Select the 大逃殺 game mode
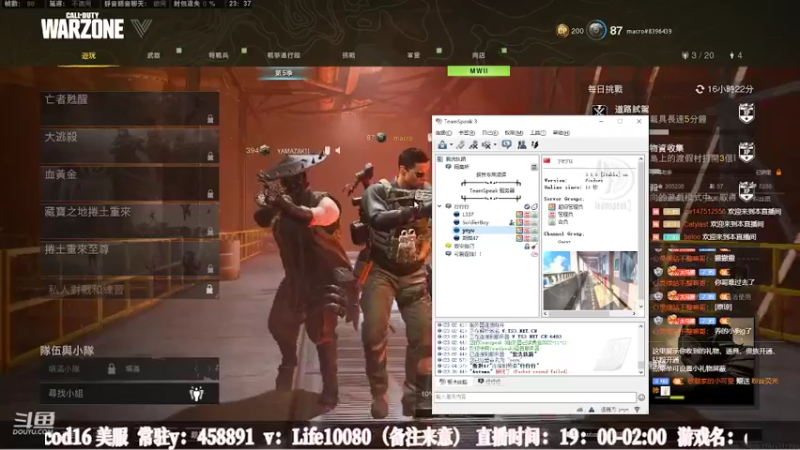 pos(130,145)
